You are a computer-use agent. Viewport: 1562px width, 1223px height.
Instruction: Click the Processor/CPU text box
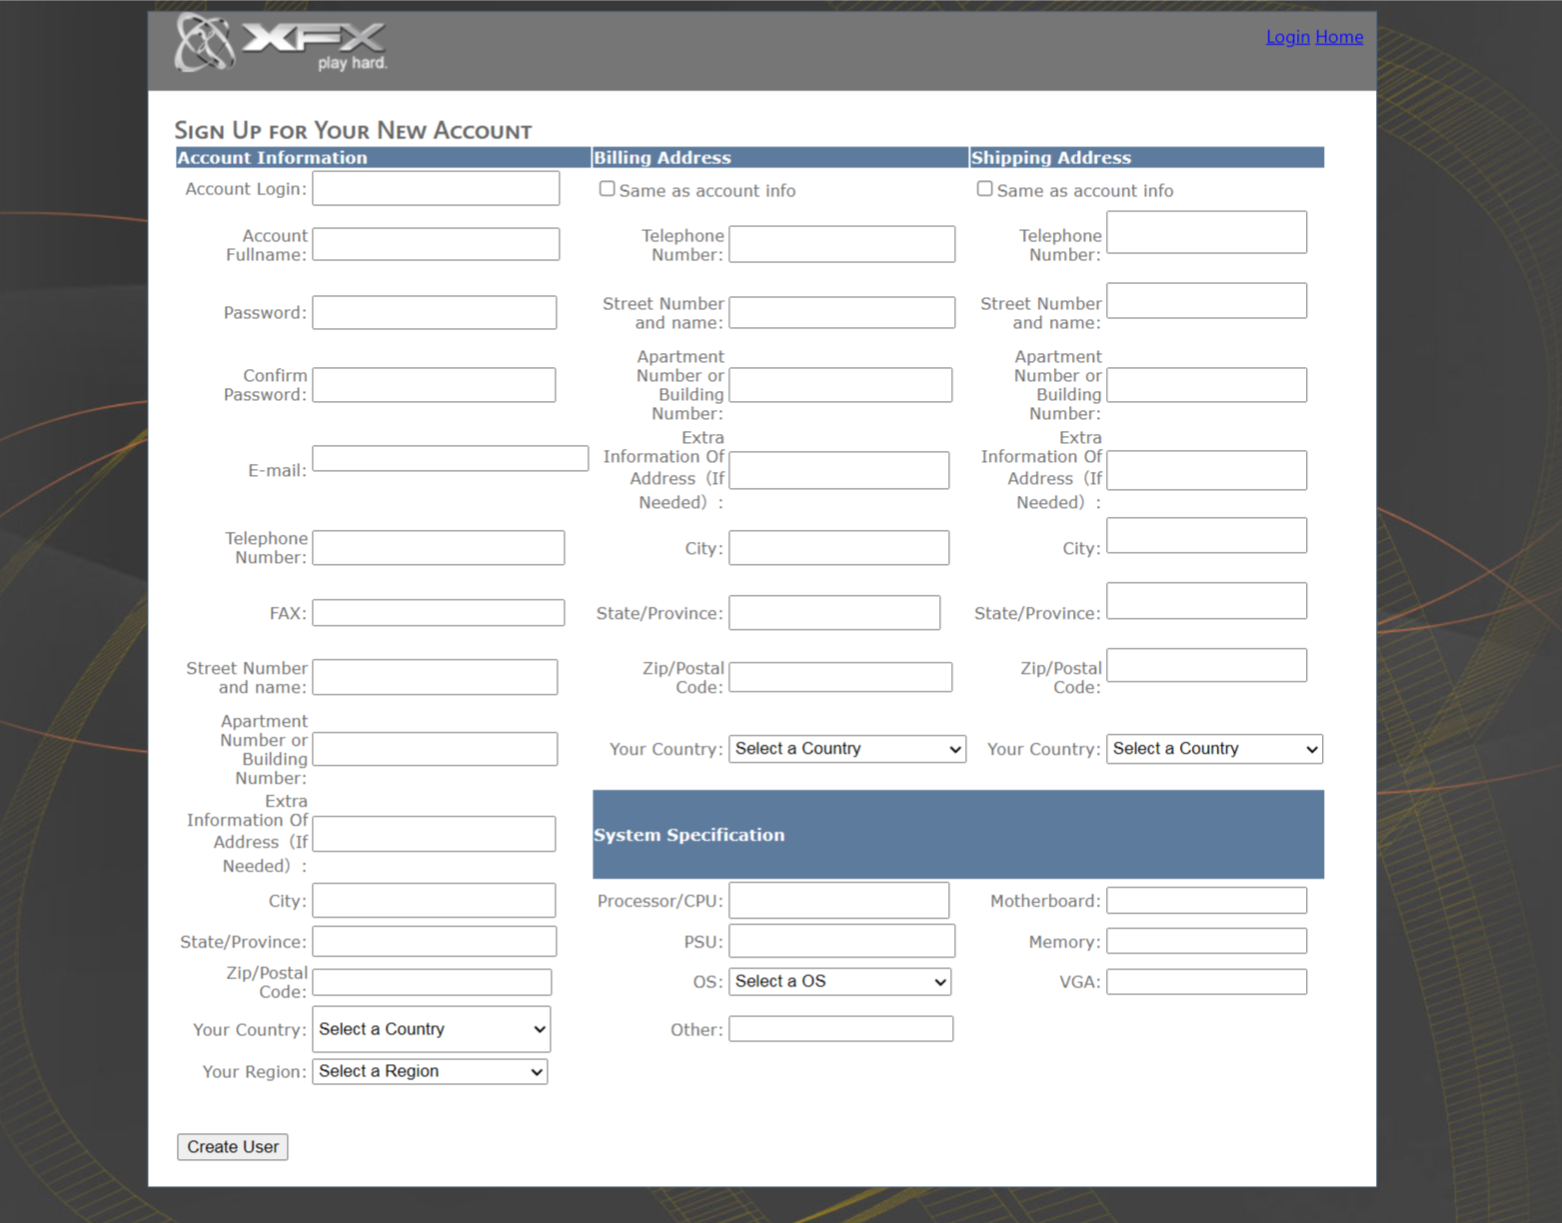pyautogui.click(x=839, y=901)
